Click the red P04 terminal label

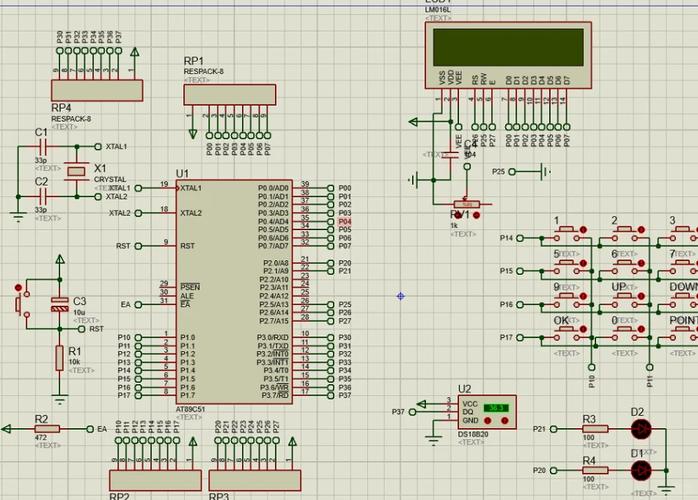tap(344, 221)
